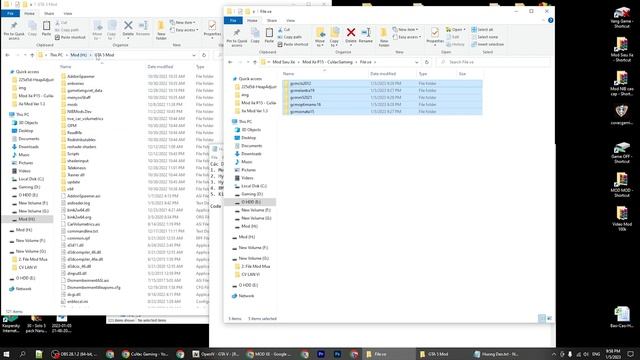Click Pin to Quick access in GTA 5 Mod window
This screenshot has height=360, width=640.
click(14, 30)
